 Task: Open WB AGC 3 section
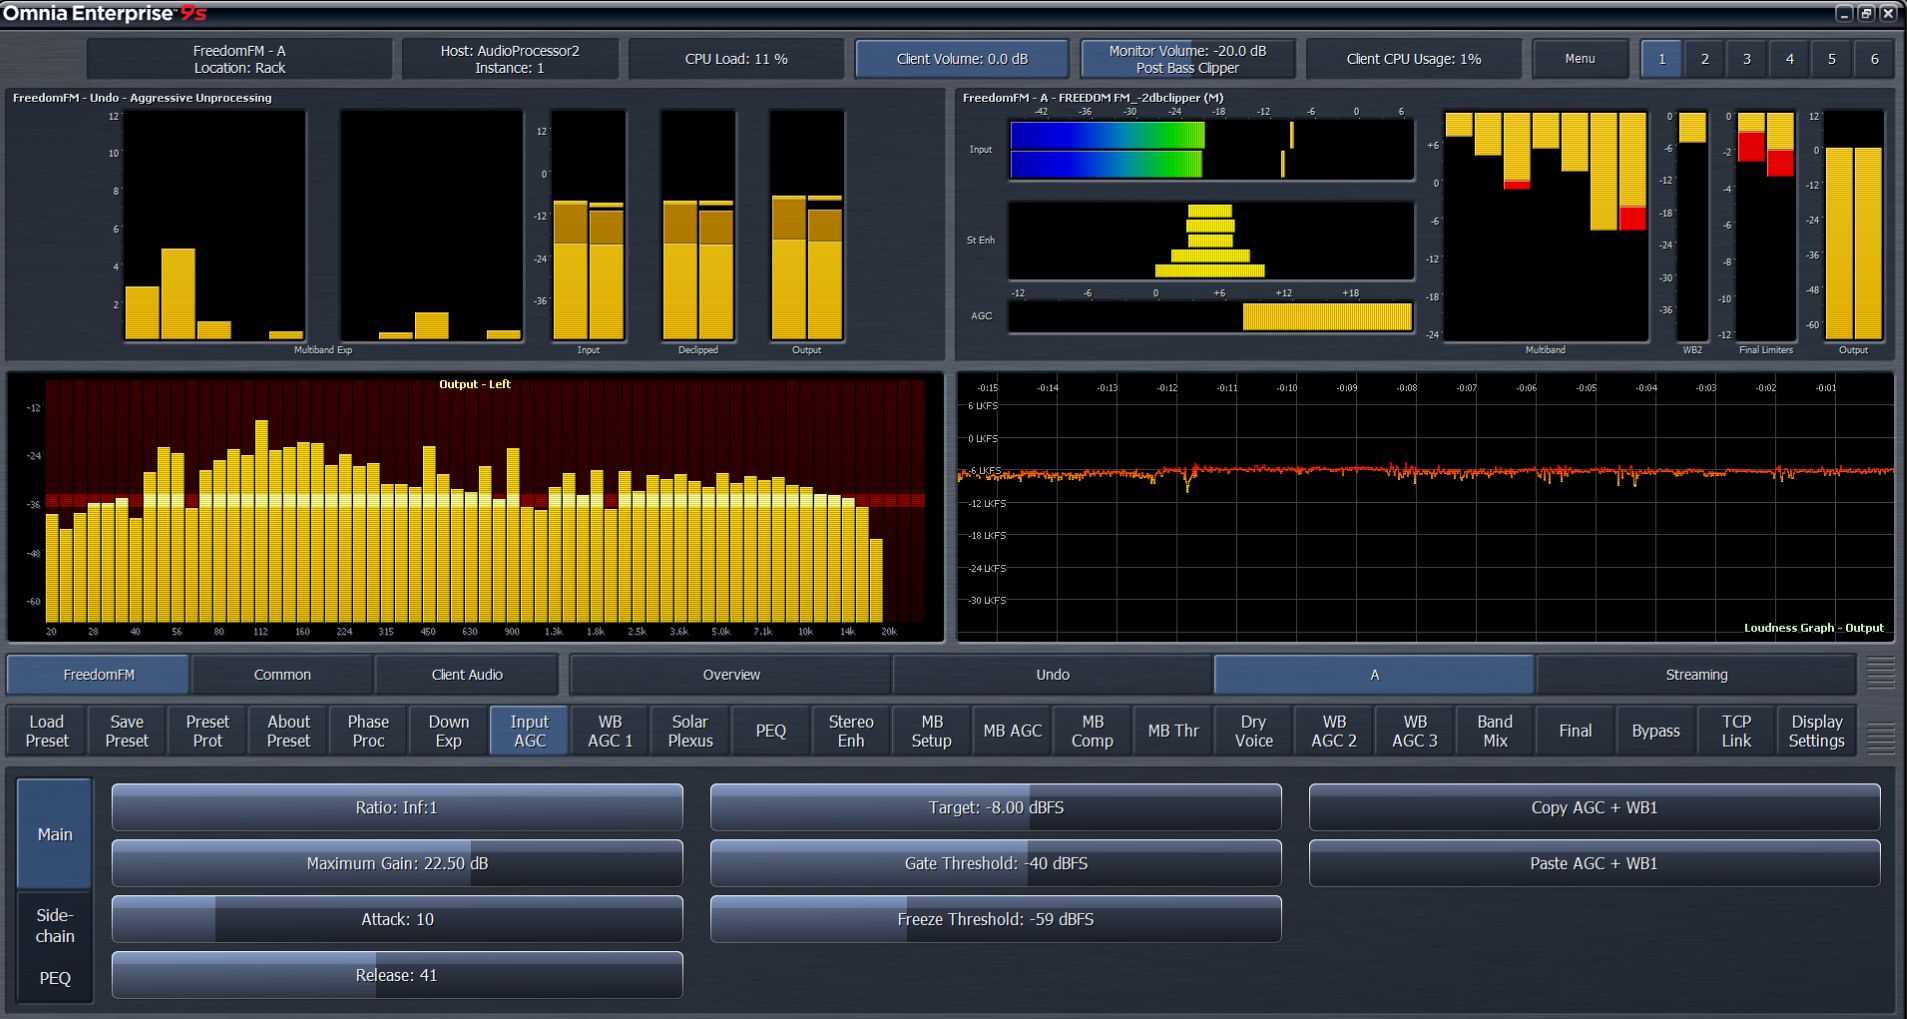pyautogui.click(x=1414, y=731)
